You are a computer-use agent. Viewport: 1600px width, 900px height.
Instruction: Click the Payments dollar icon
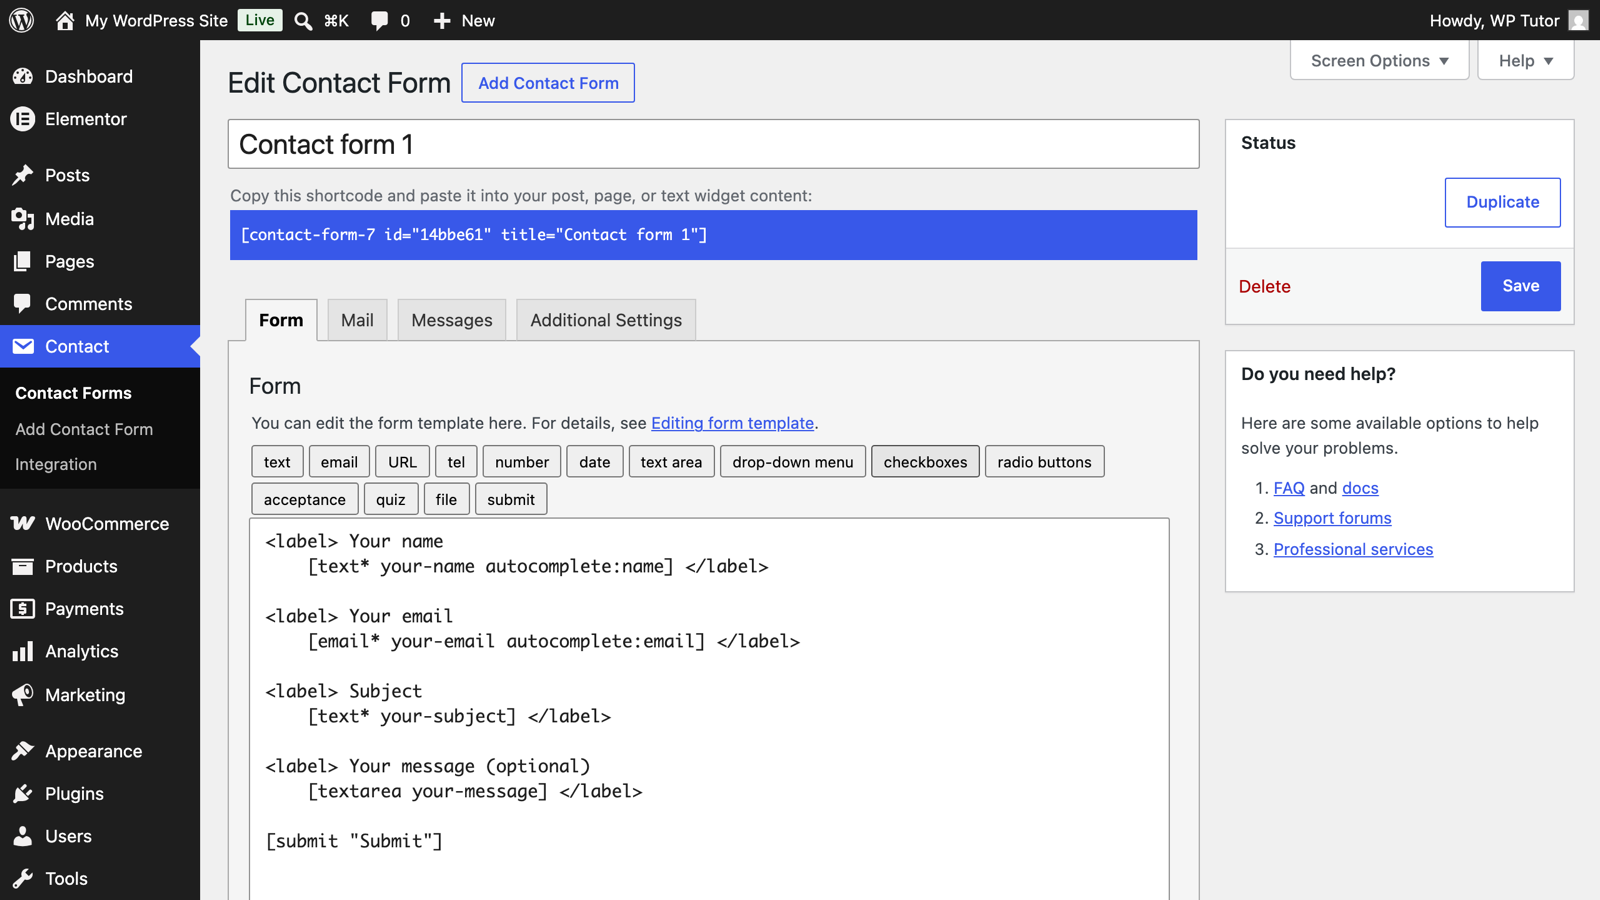pos(22,608)
